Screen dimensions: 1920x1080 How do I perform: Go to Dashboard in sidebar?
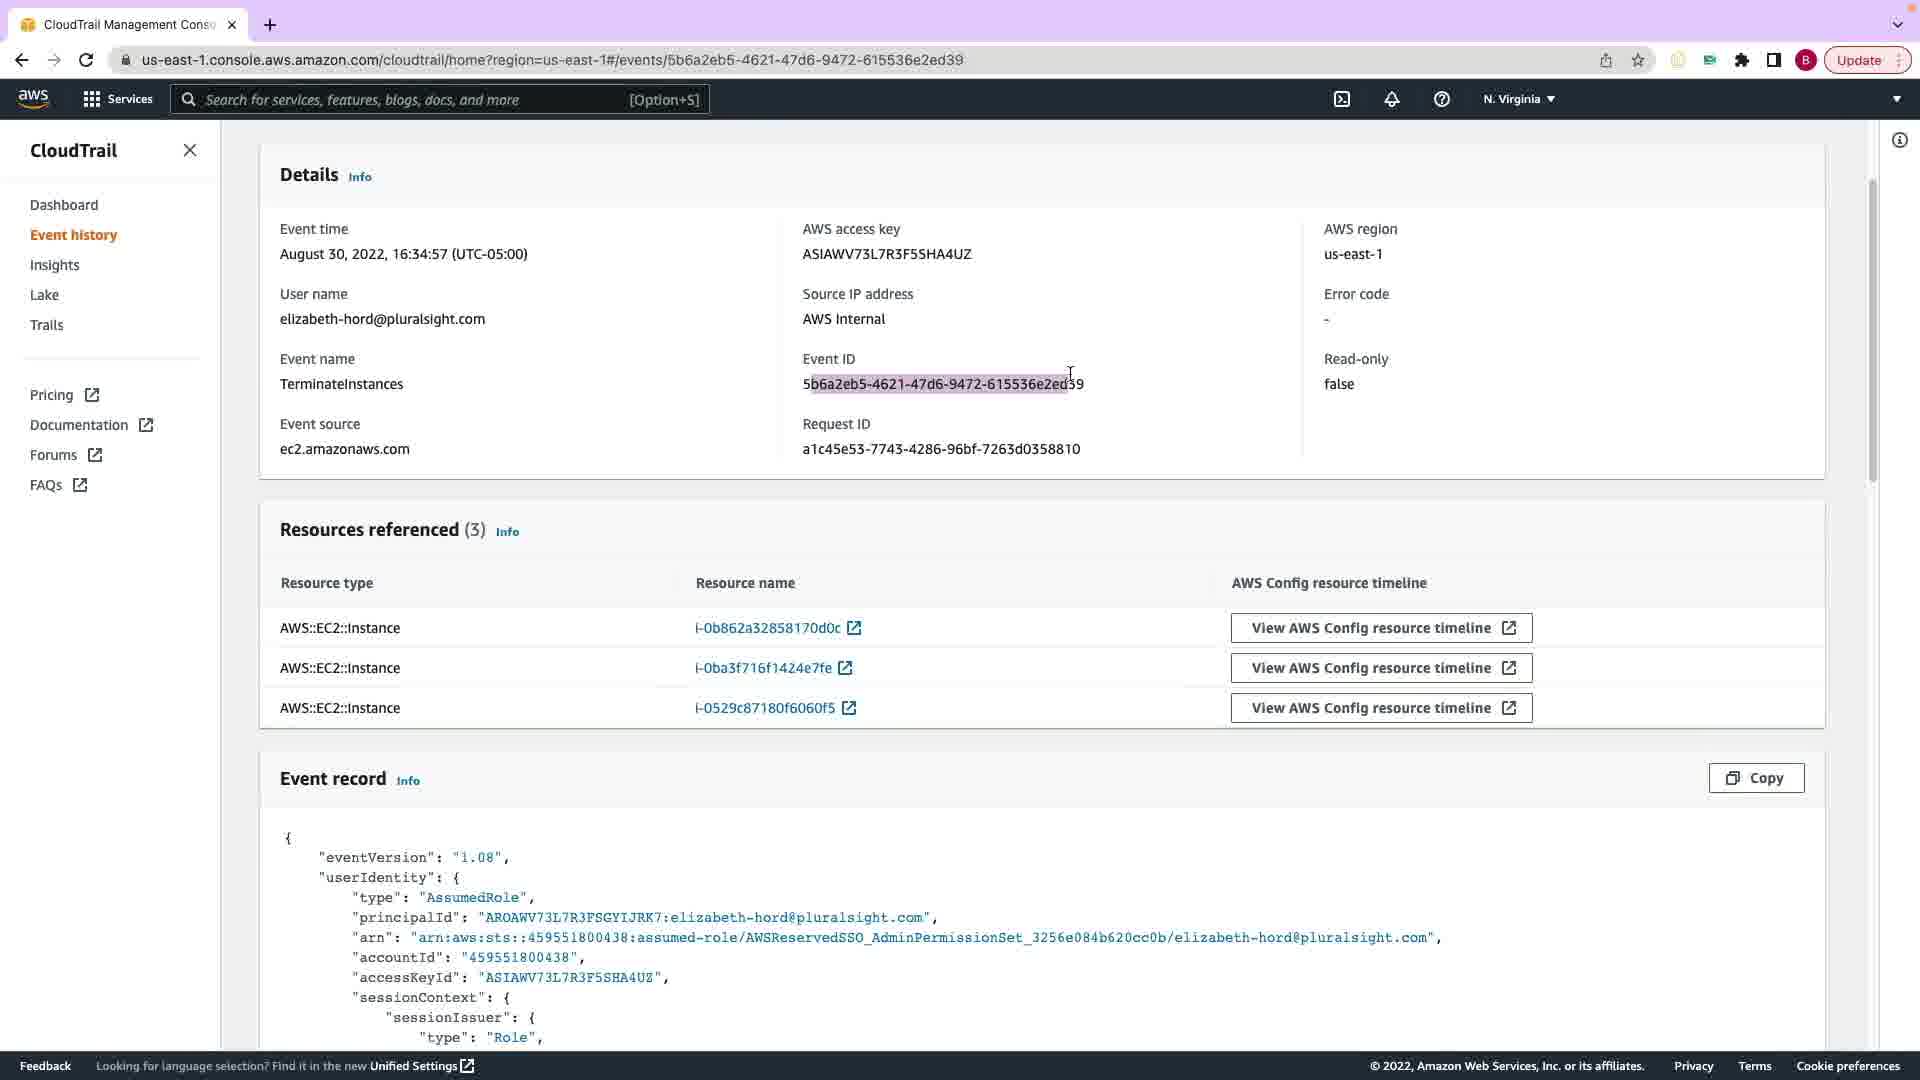64,205
